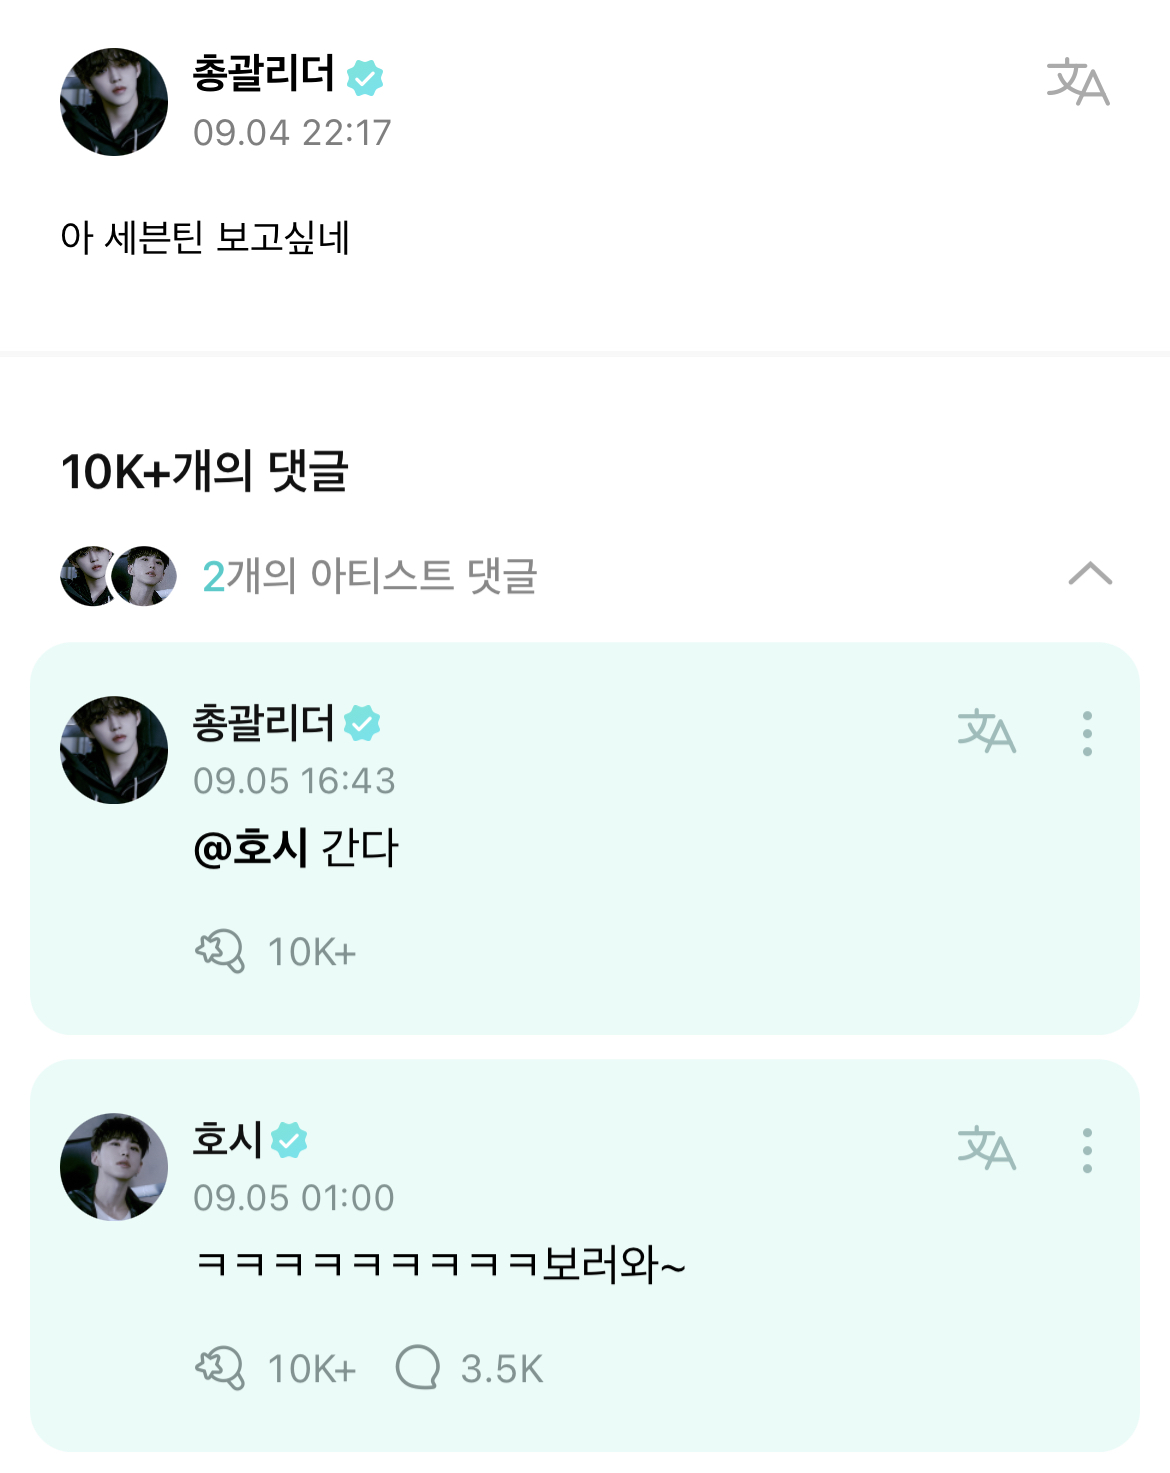Viewport: 1170px width, 1473px height.
Task: Tap the cheer icon on 호시 comment
Action: click(x=220, y=1368)
